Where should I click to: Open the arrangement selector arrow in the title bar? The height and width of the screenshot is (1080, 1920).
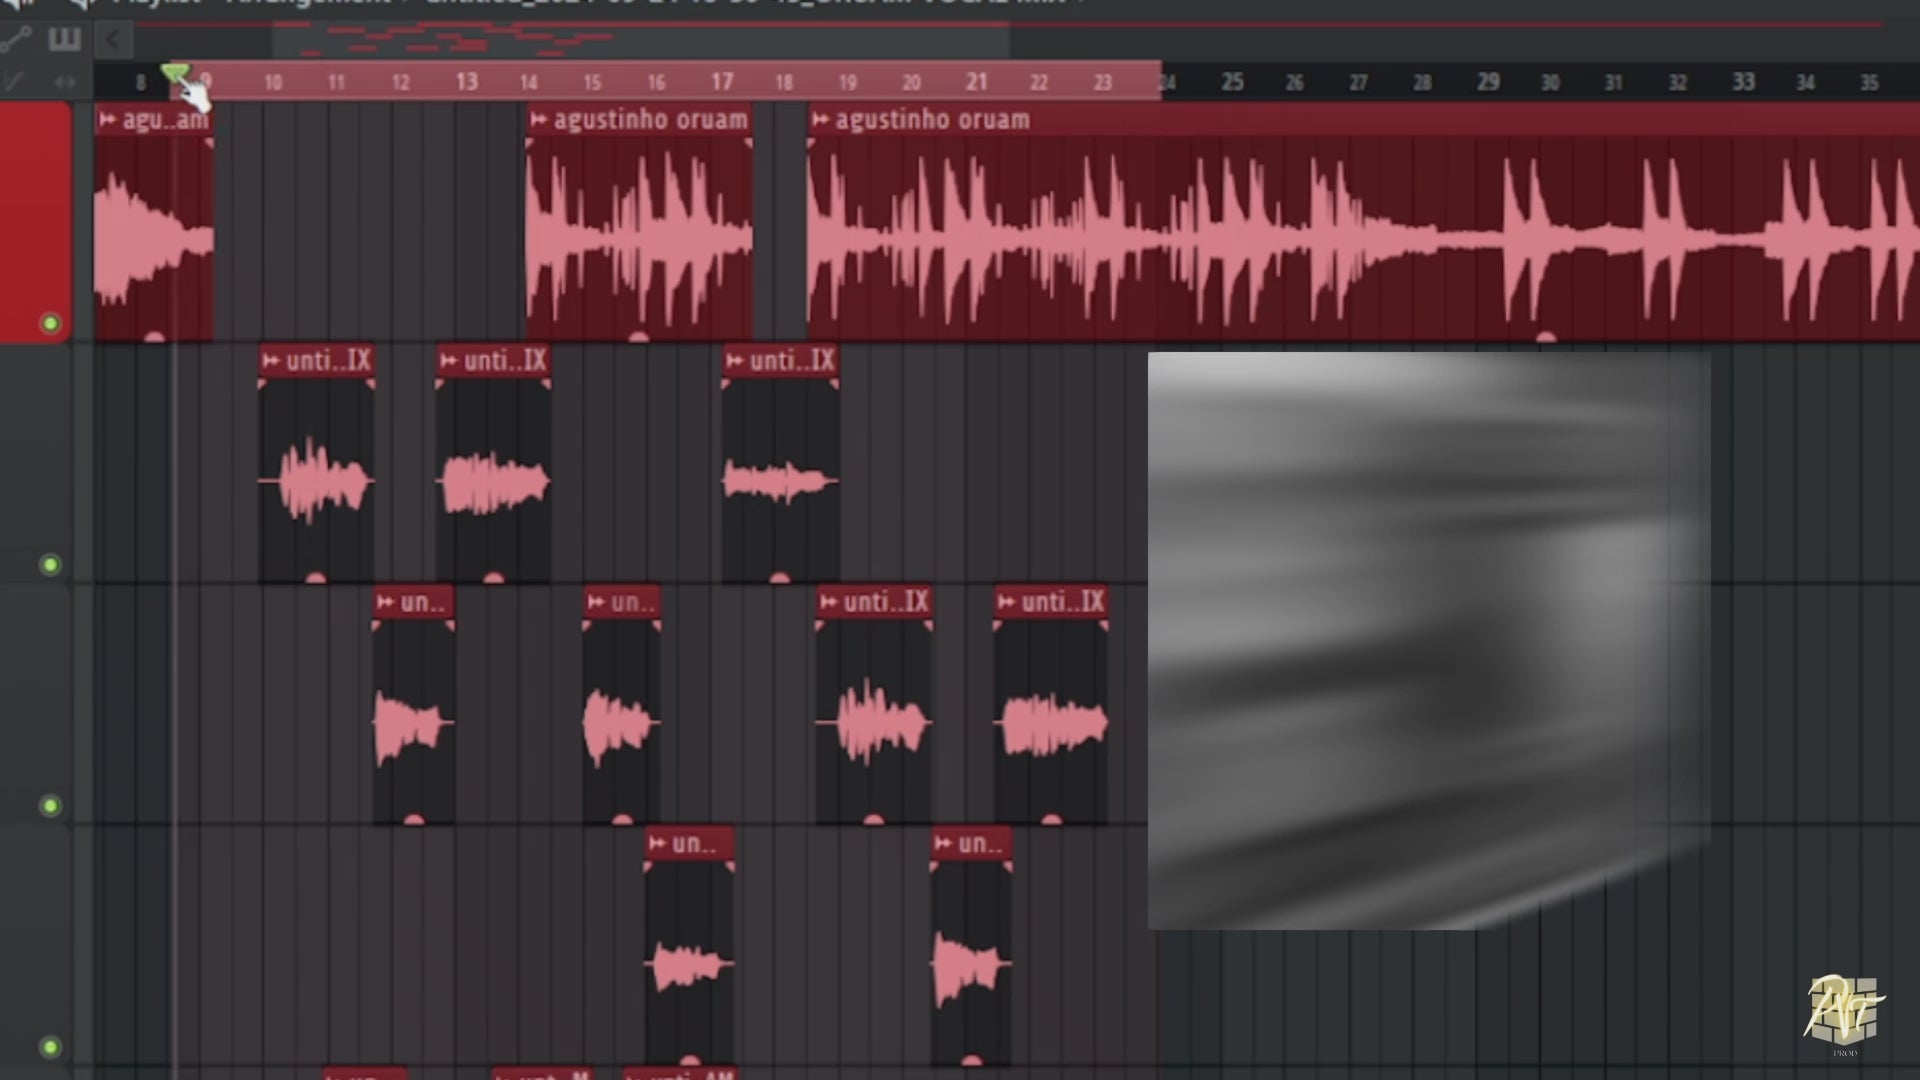pyautogui.click(x=1080, y=3)
